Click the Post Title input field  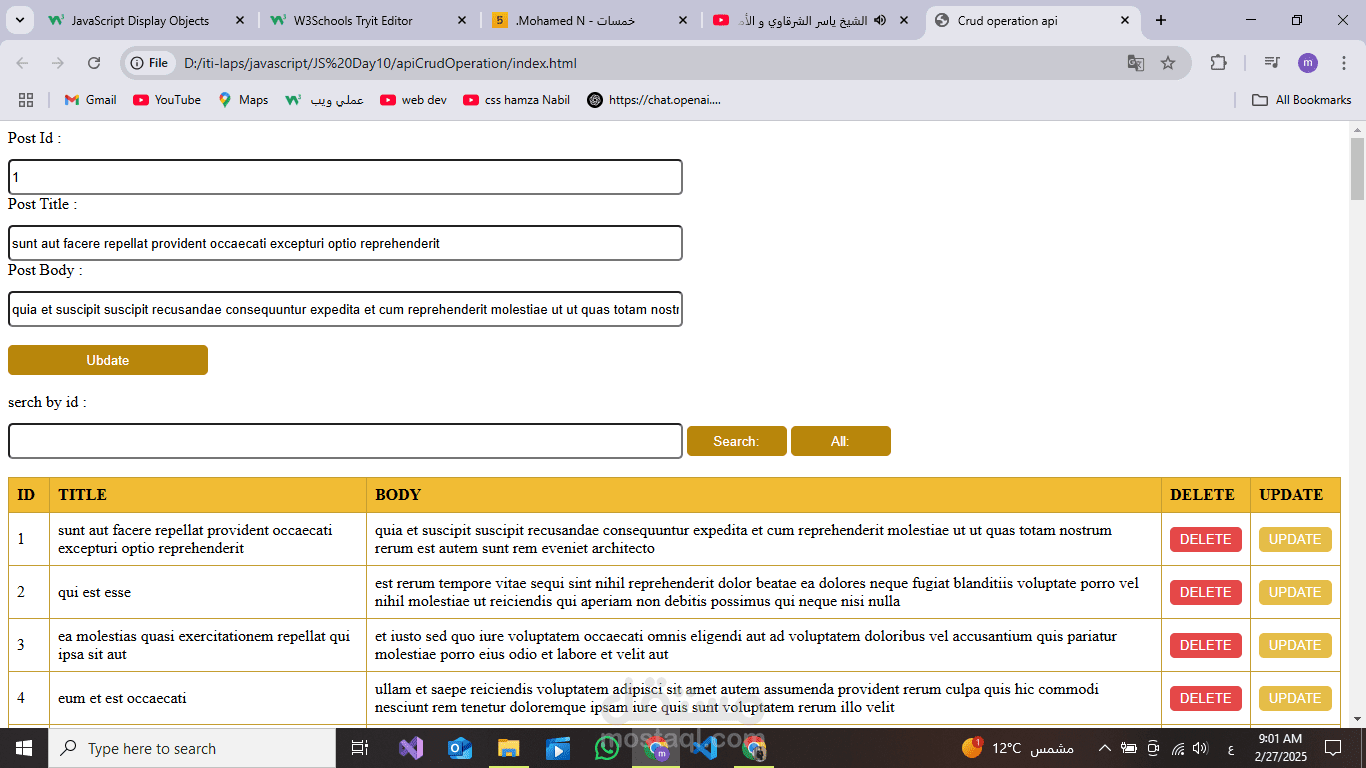coord(345,243)
